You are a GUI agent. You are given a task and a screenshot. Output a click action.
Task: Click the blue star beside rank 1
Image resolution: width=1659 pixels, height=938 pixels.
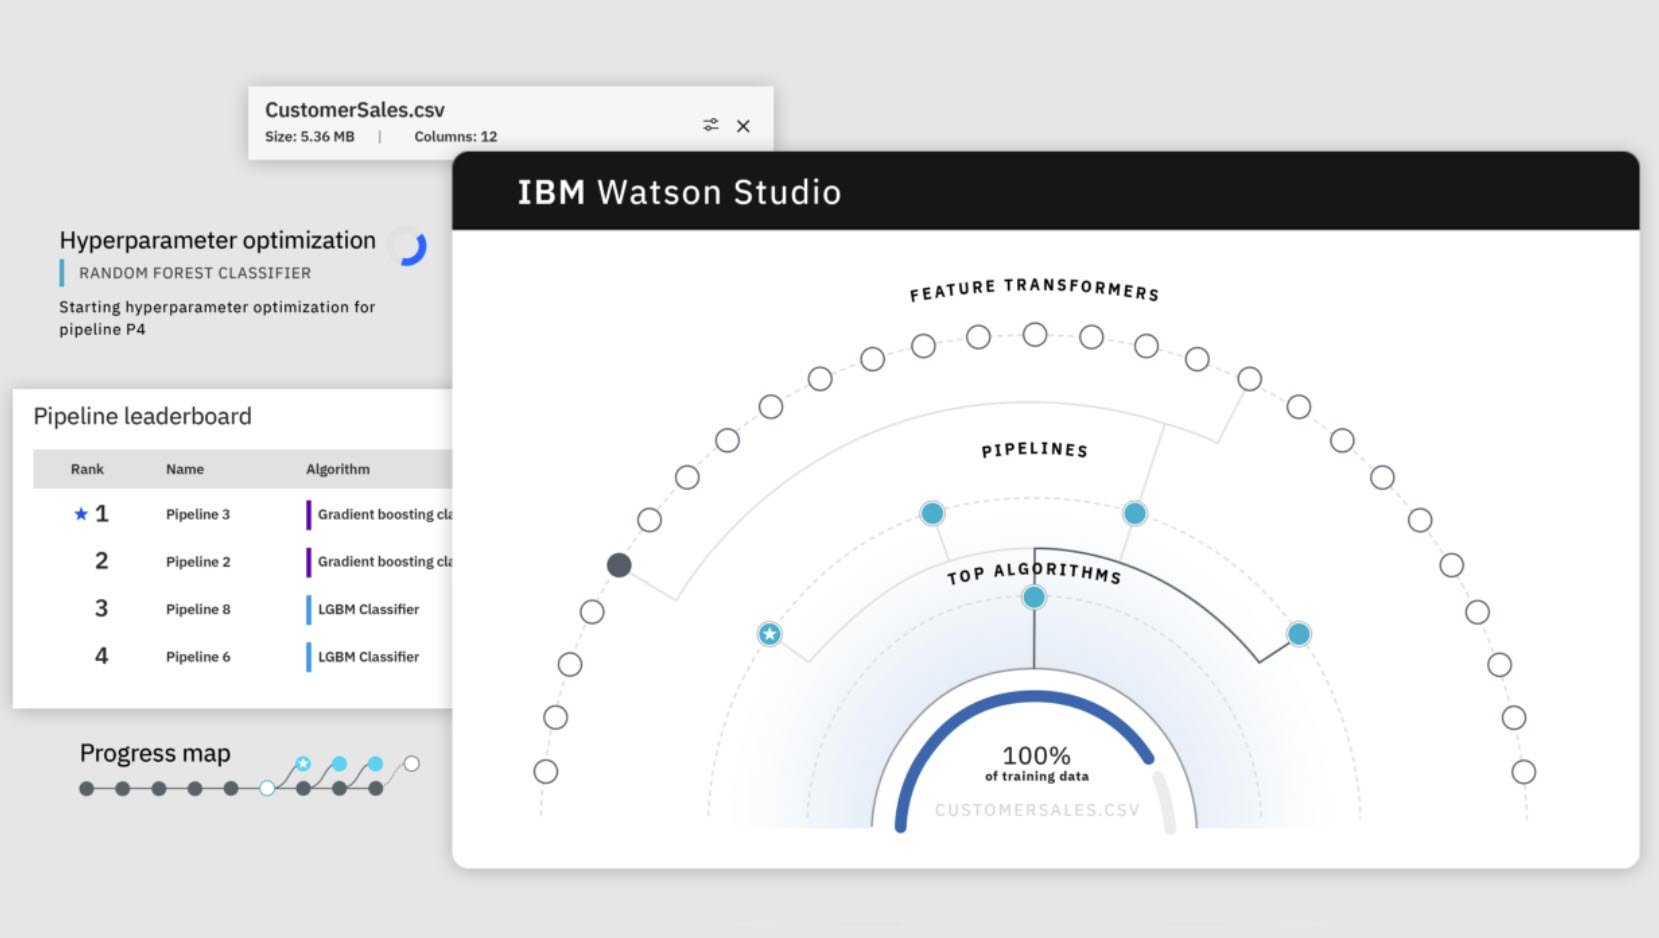(x=81, y=514)
